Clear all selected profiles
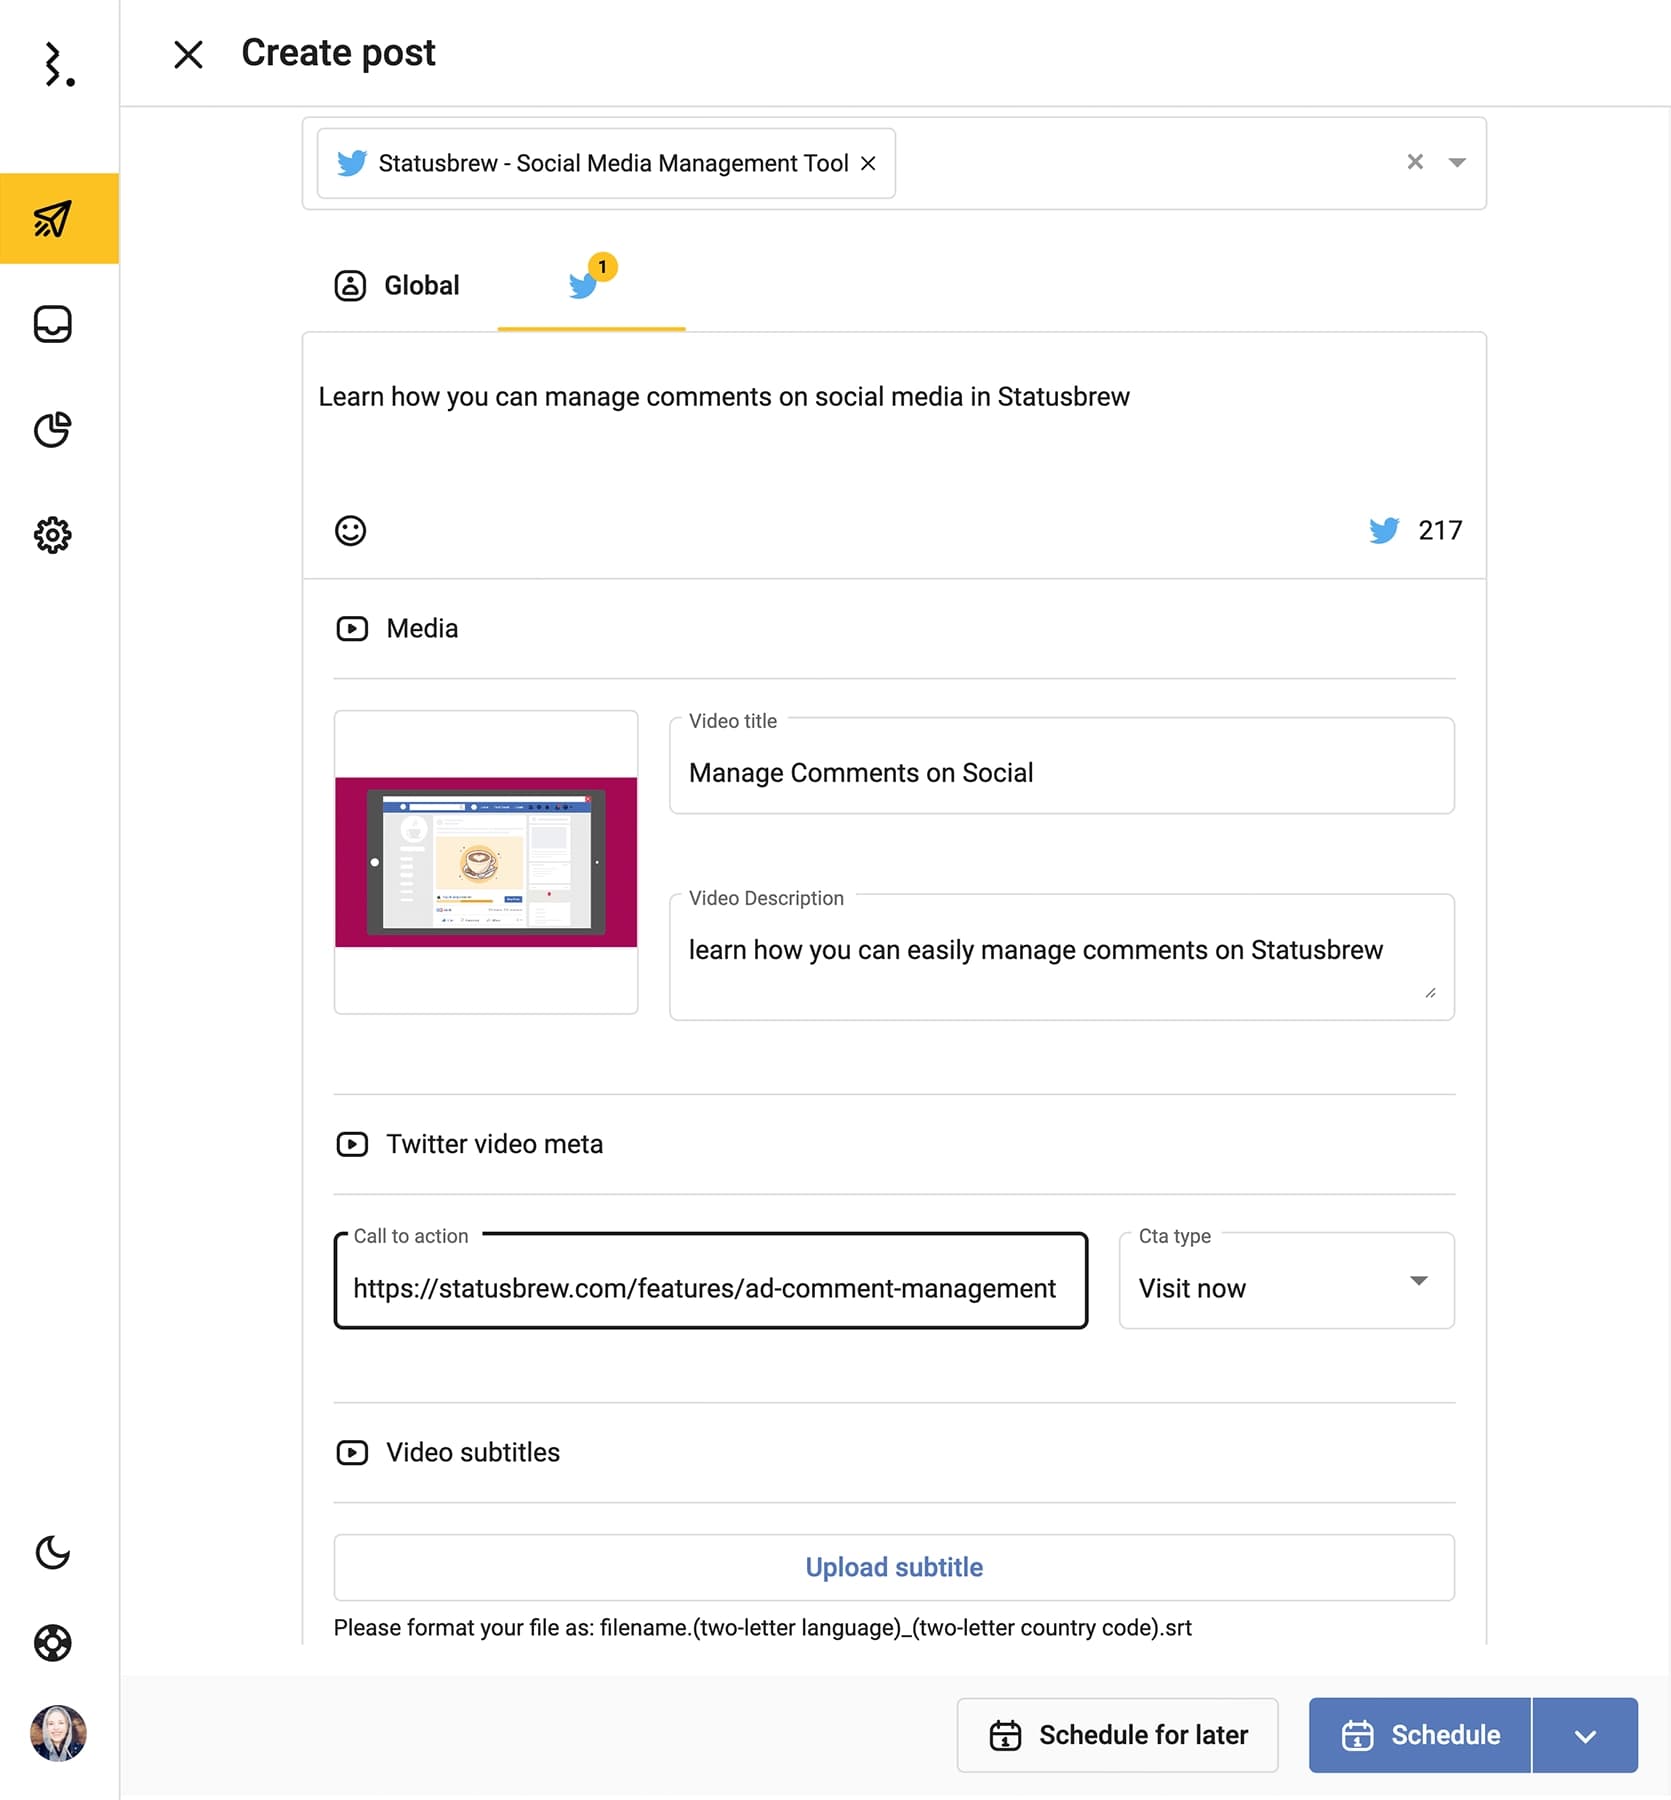This screenshot has width=1671, height=1800. tap(1415, 162)
